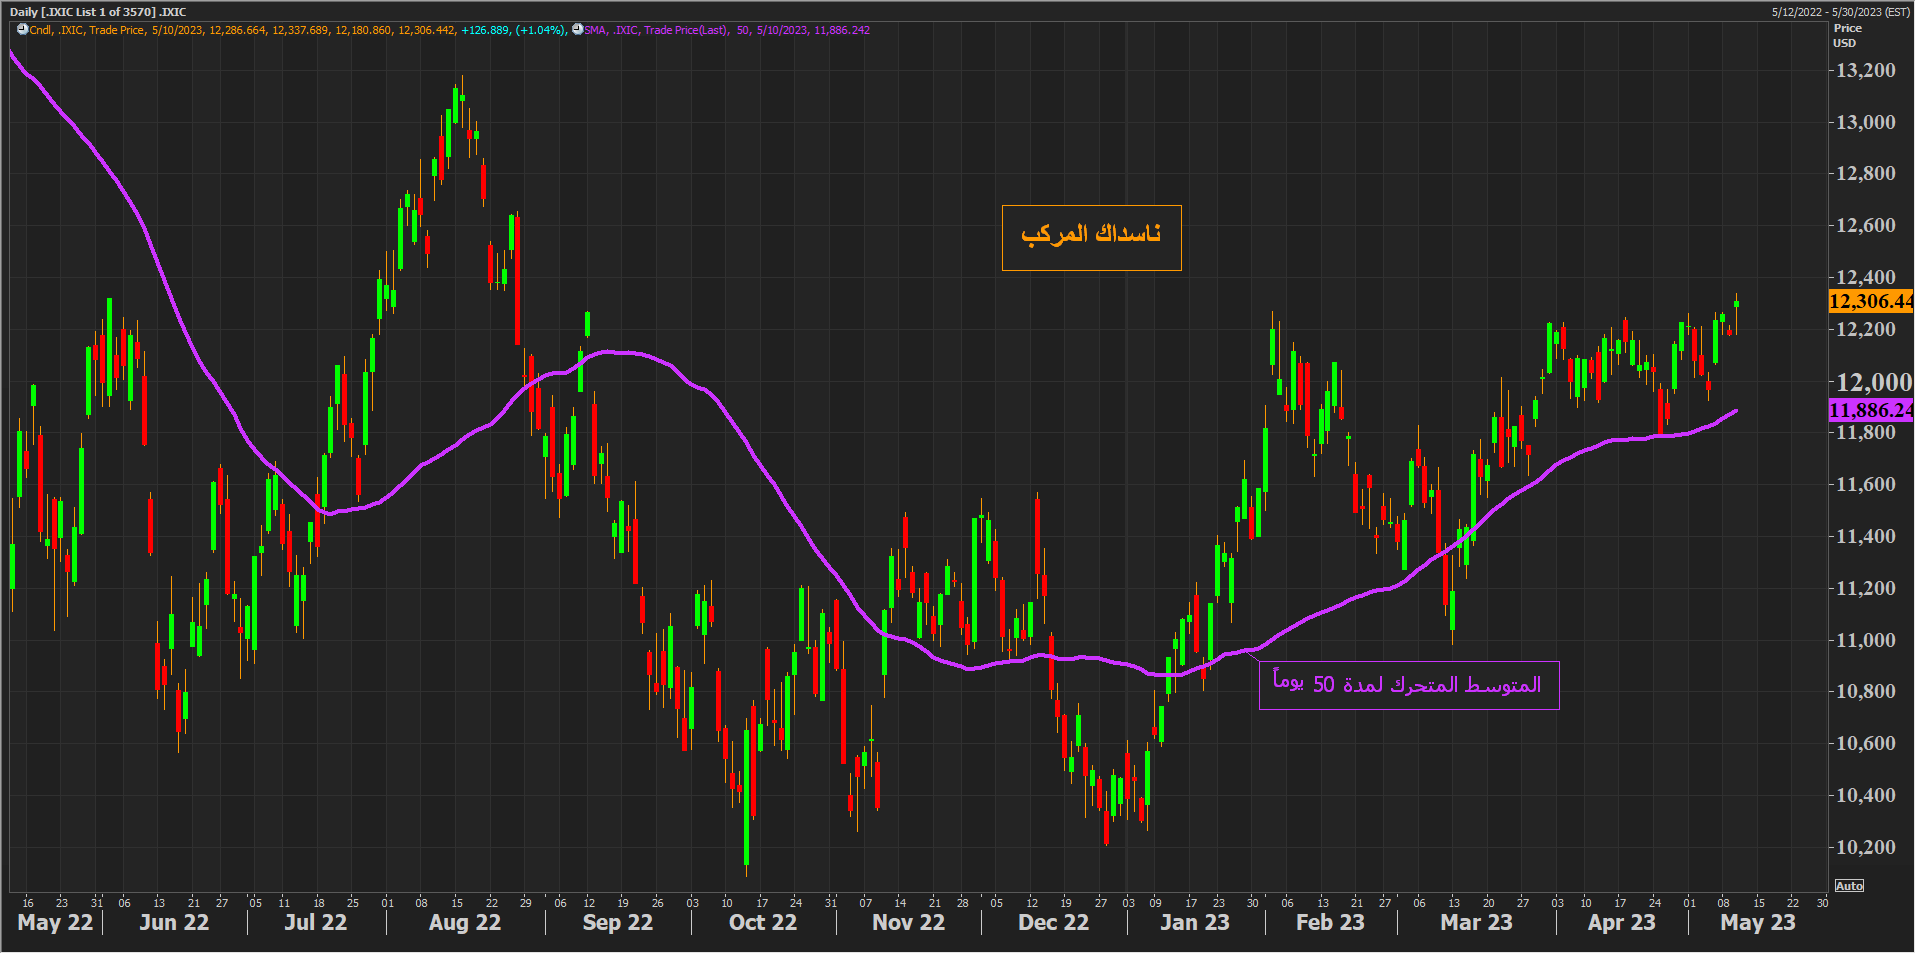Click the 12,600 price axis label
The height and width of the screenshot is (954, 1916).
click(1865, 225)
